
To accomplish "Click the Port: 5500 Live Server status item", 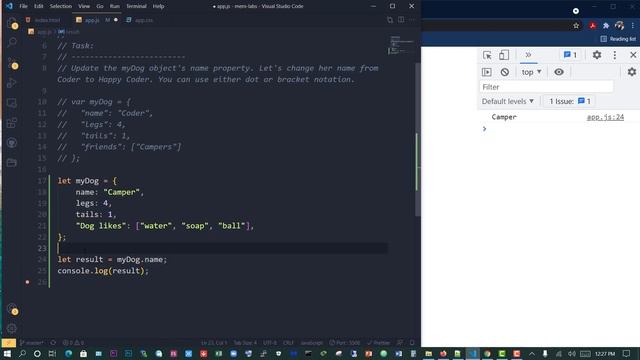I will click(344, 342).
